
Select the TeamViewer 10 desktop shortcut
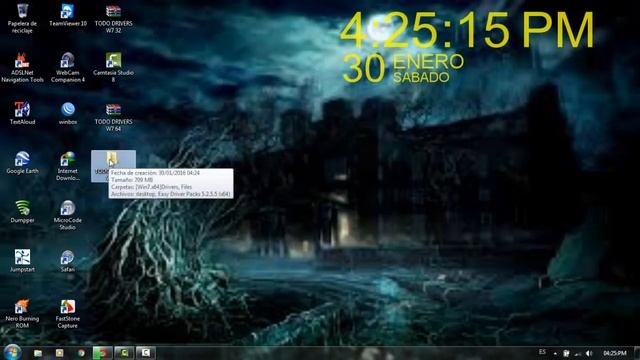(x=68, y=16)
